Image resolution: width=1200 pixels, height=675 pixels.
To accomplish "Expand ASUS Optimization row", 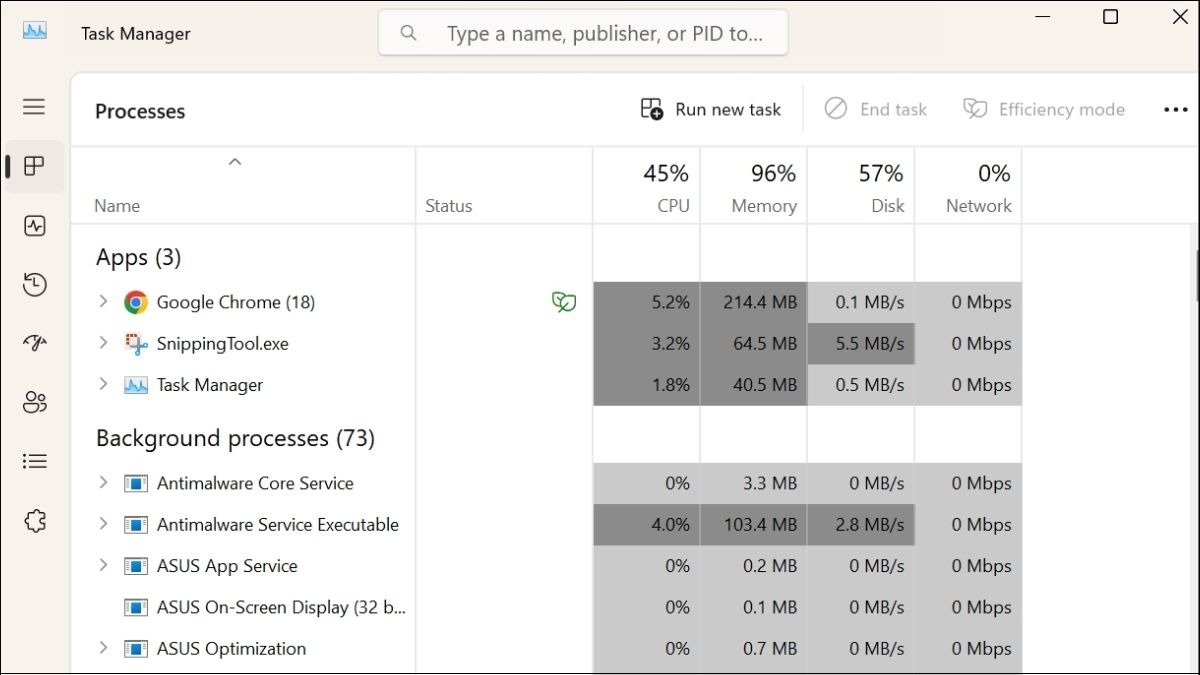I will [102, 648].
